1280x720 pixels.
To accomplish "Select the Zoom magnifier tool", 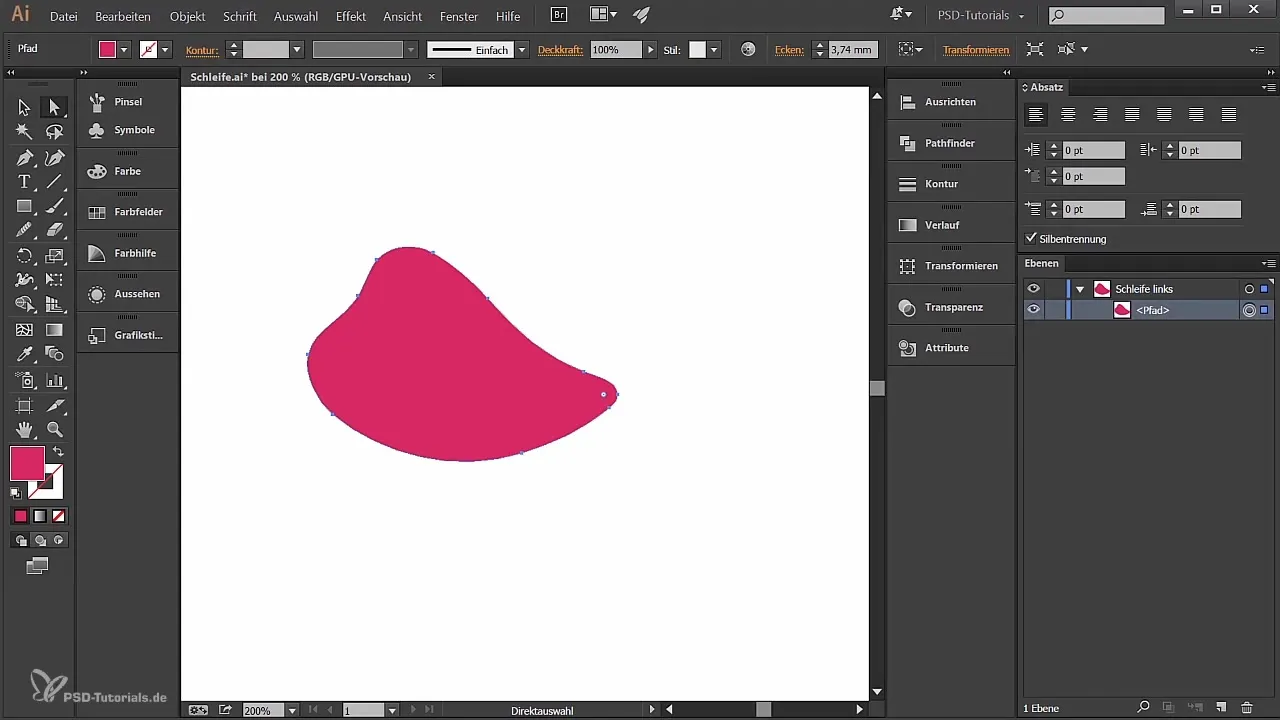I will [x=55, y=430].
